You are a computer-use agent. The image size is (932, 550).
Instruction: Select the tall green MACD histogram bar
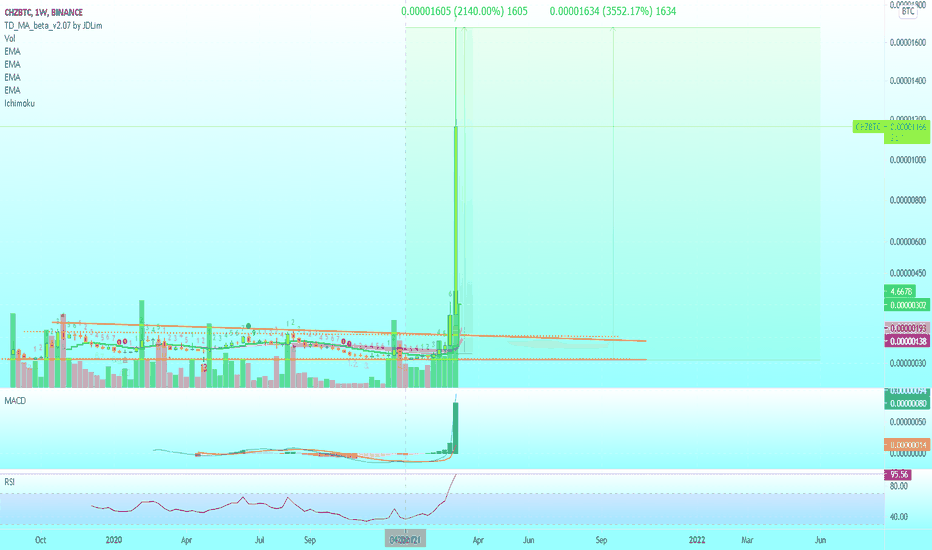coord(456,428)
